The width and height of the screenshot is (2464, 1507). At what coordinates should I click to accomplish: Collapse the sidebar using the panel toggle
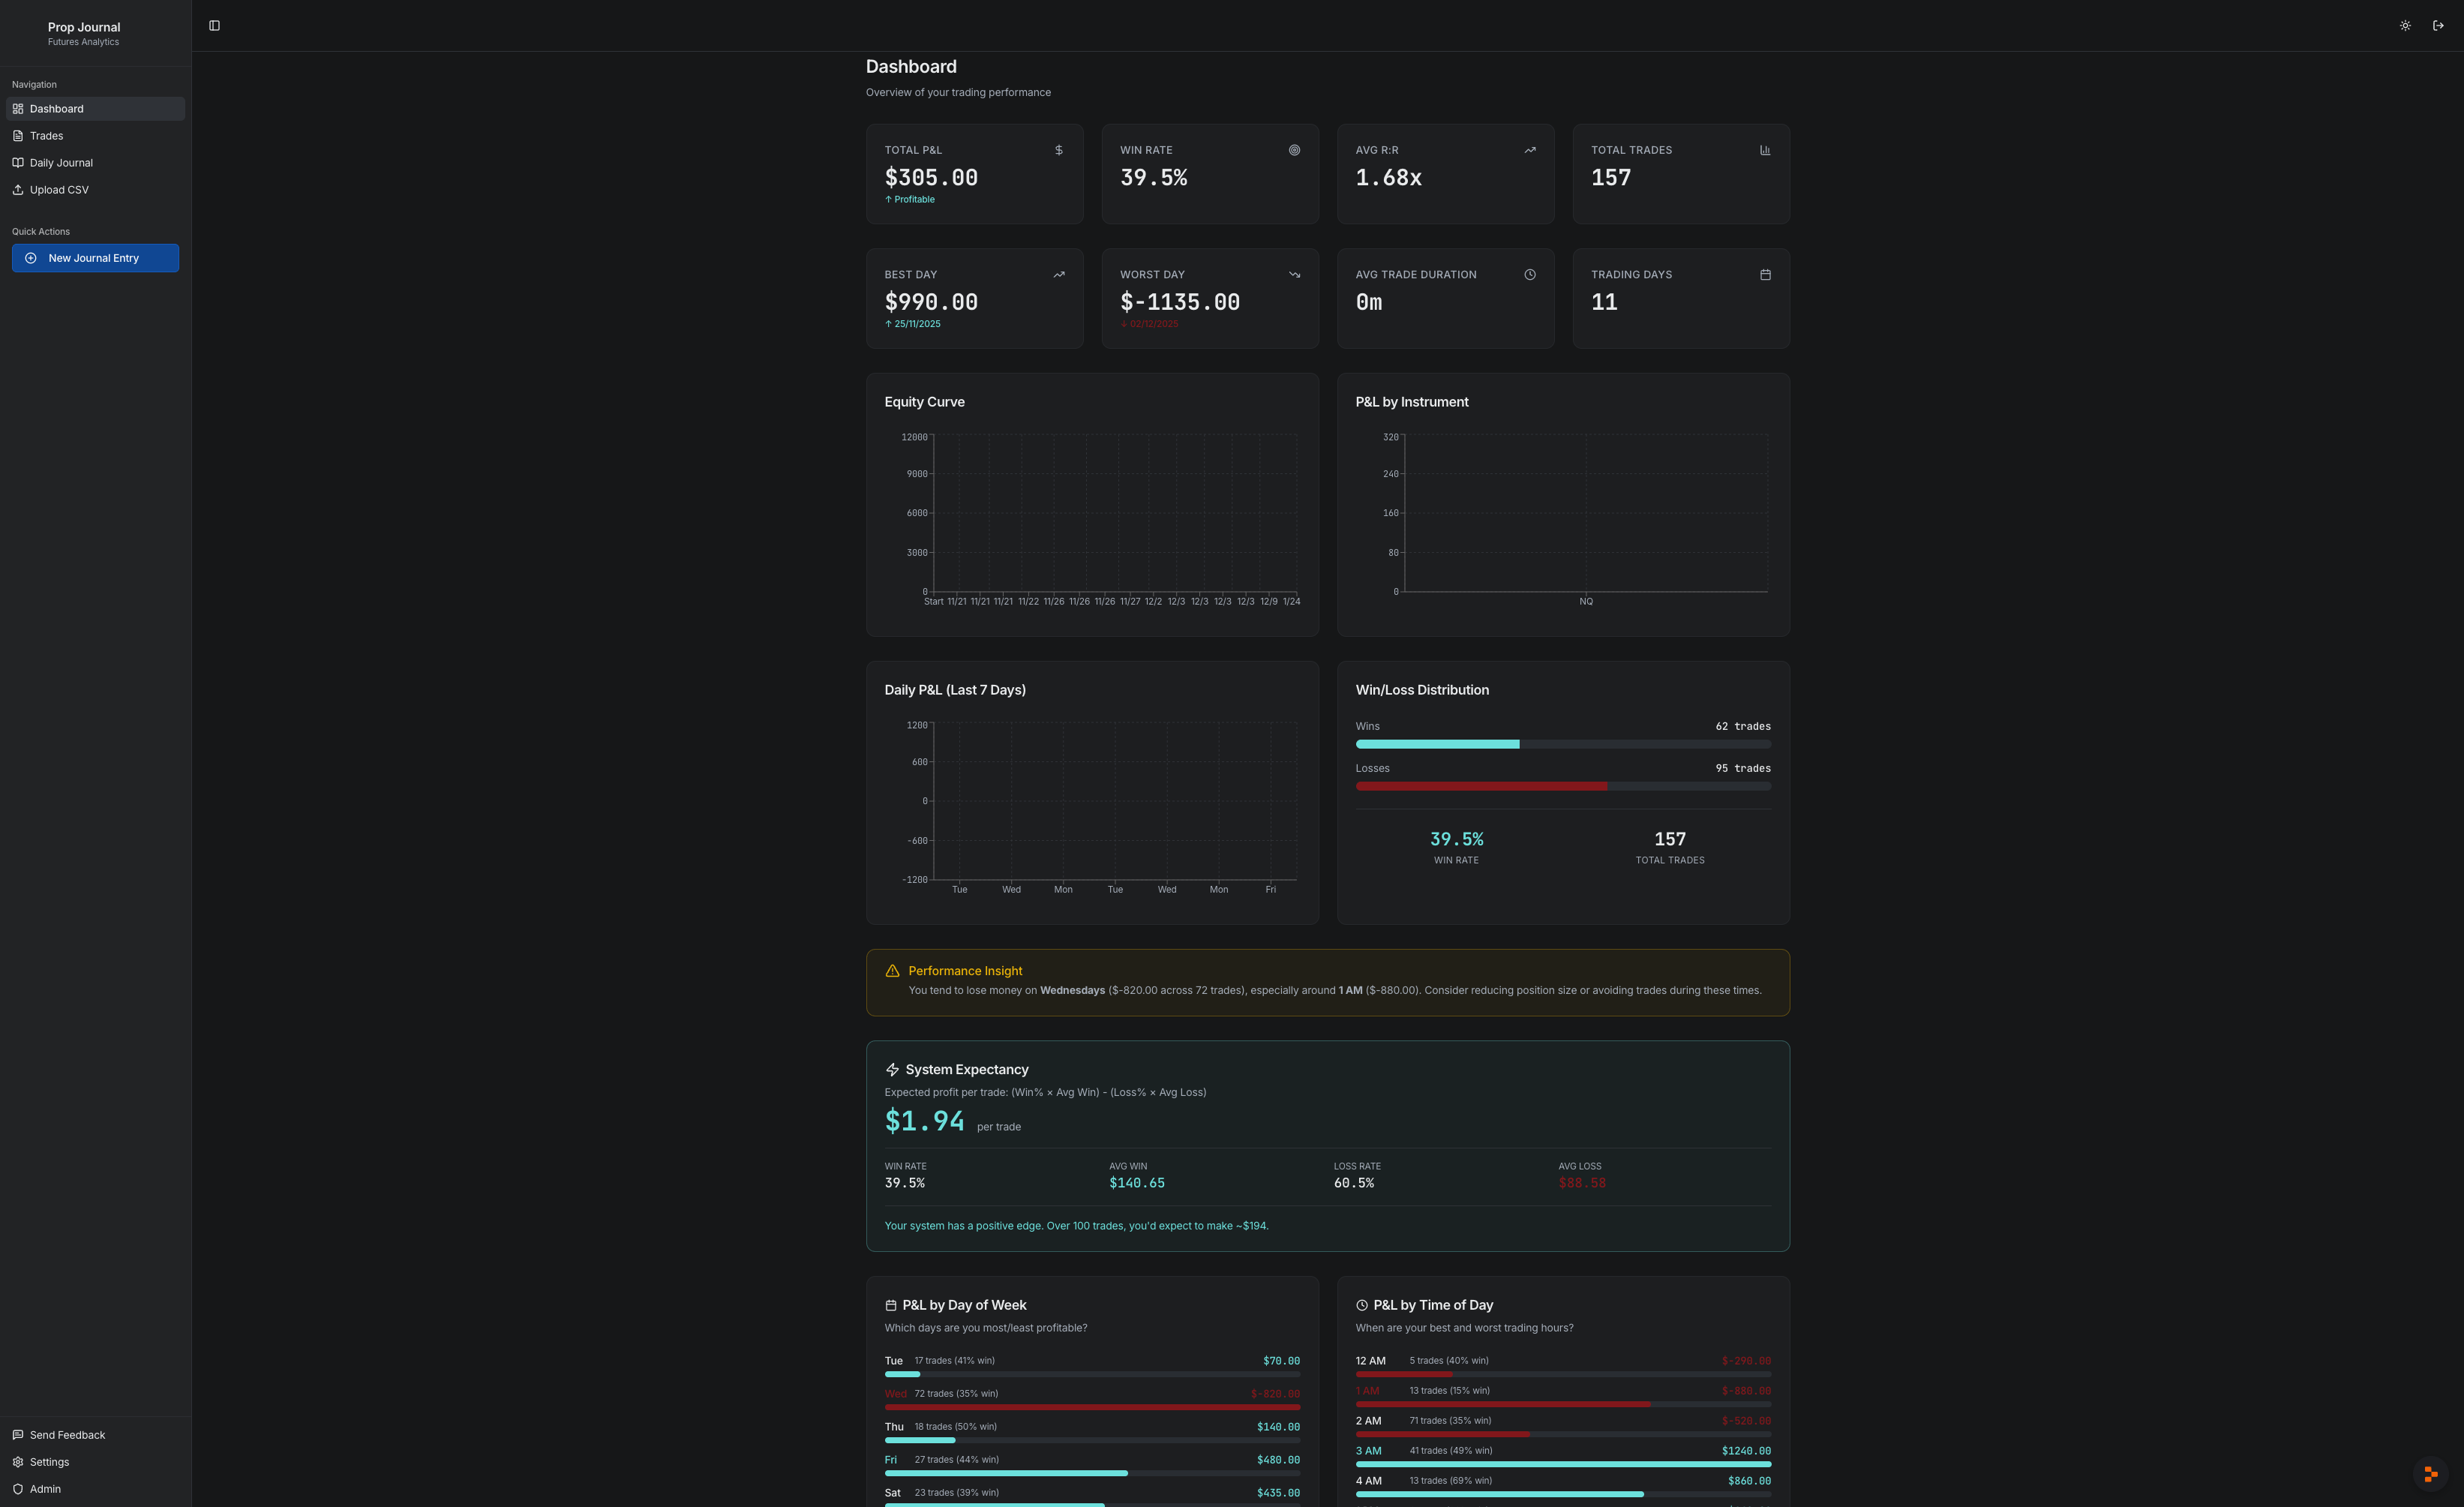(214, 25)
